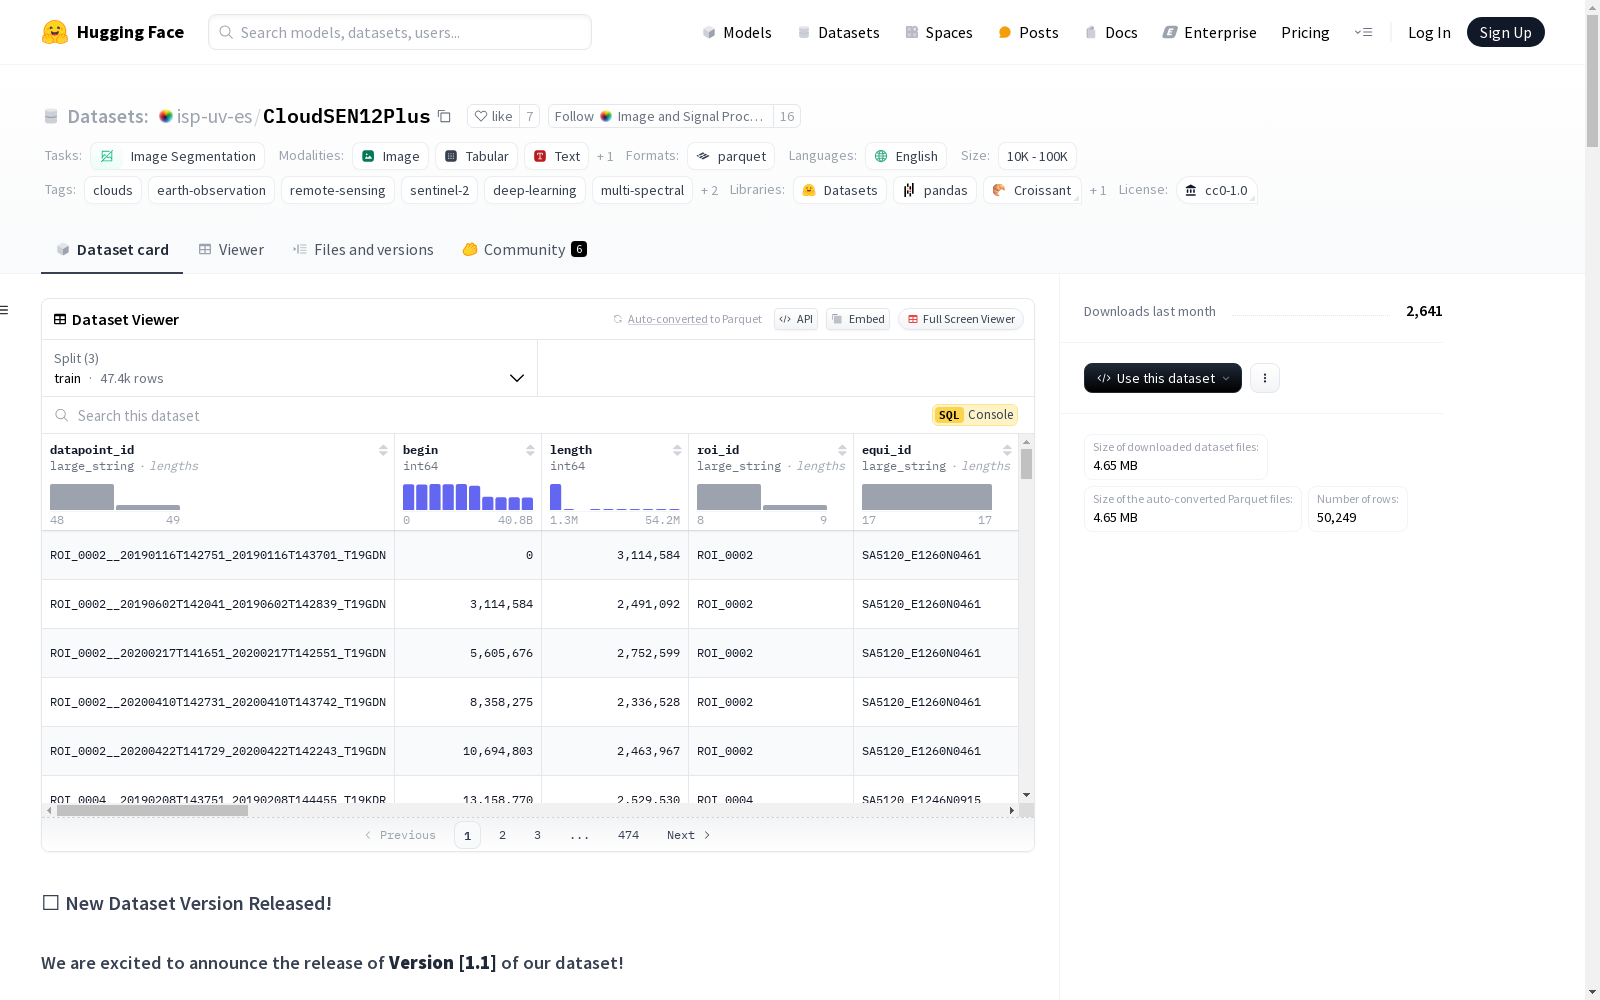Open the more navigation menu icon
Image resolution: width=1600 pixels, height=1000 pixels.
pyautogui.click(x=1363, y=32)
